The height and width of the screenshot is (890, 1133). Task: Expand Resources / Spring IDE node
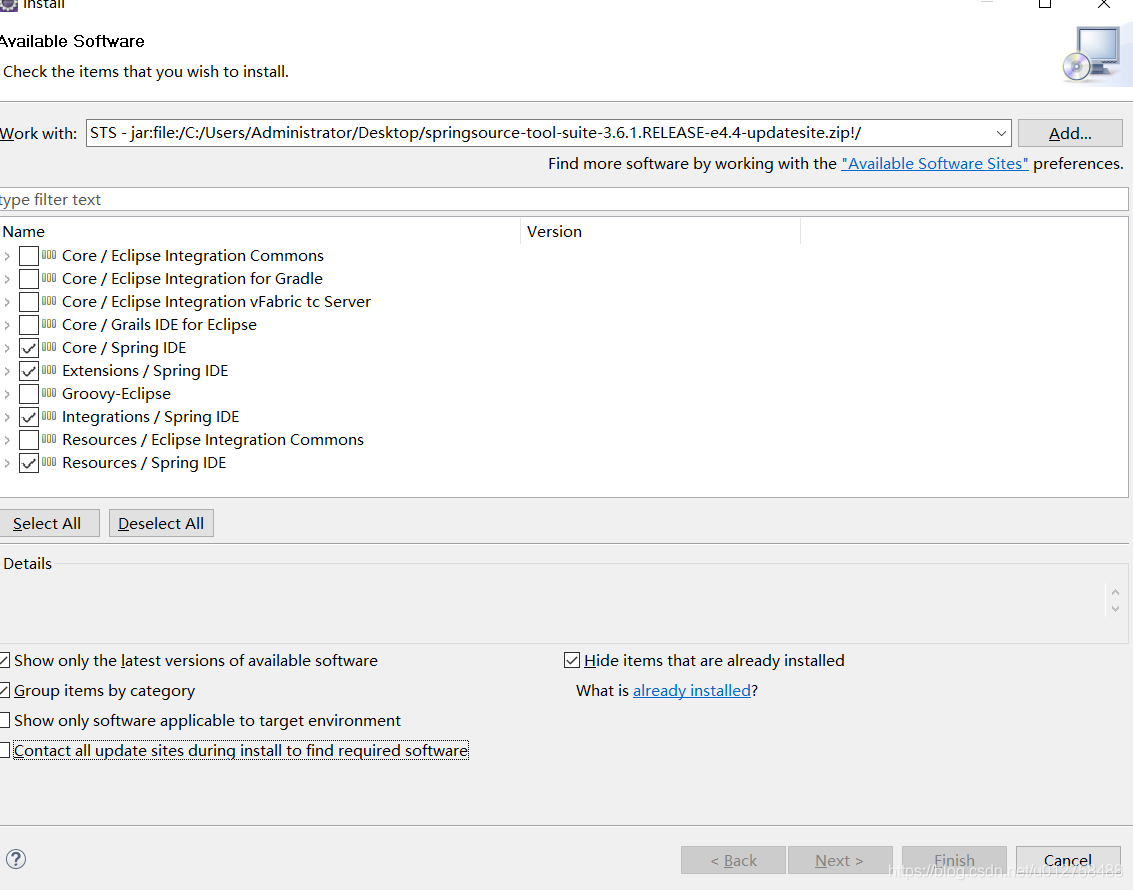[7, 463]
